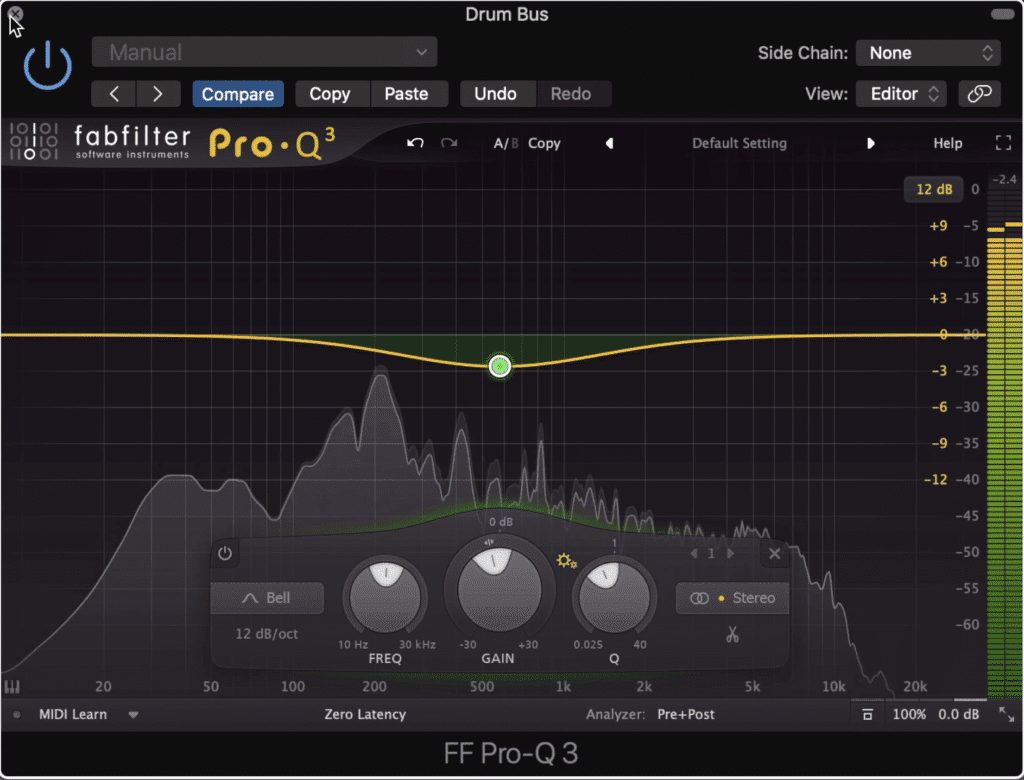Toggle full screen mode icon
This screenshot has height=780, width=1024.
[1003, 143]
